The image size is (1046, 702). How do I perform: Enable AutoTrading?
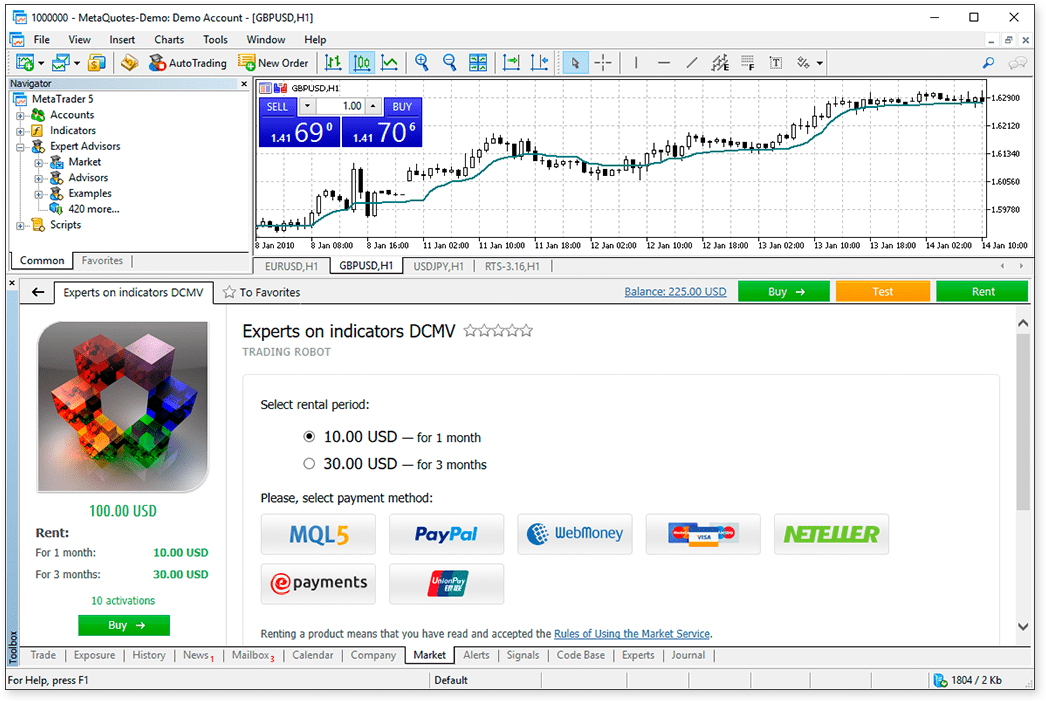pyautogui.click(x=187, y=63)
